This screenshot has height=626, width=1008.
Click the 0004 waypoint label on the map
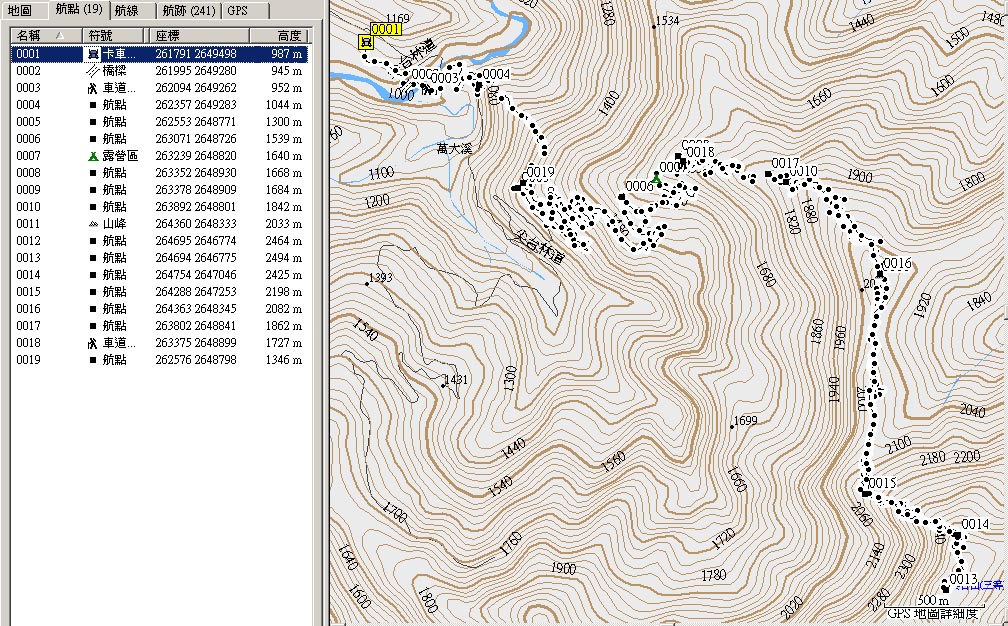point(496,74)
